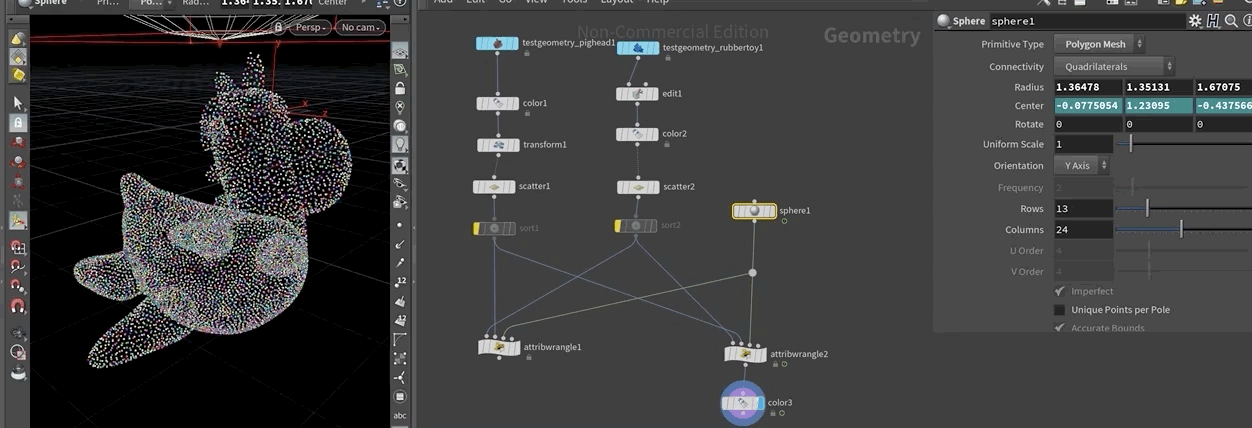Click the sphere1 node name field
Image resolution: width=1252 pixels, height=428 pixels.
pyautogui.click(x=1086, y=21)
